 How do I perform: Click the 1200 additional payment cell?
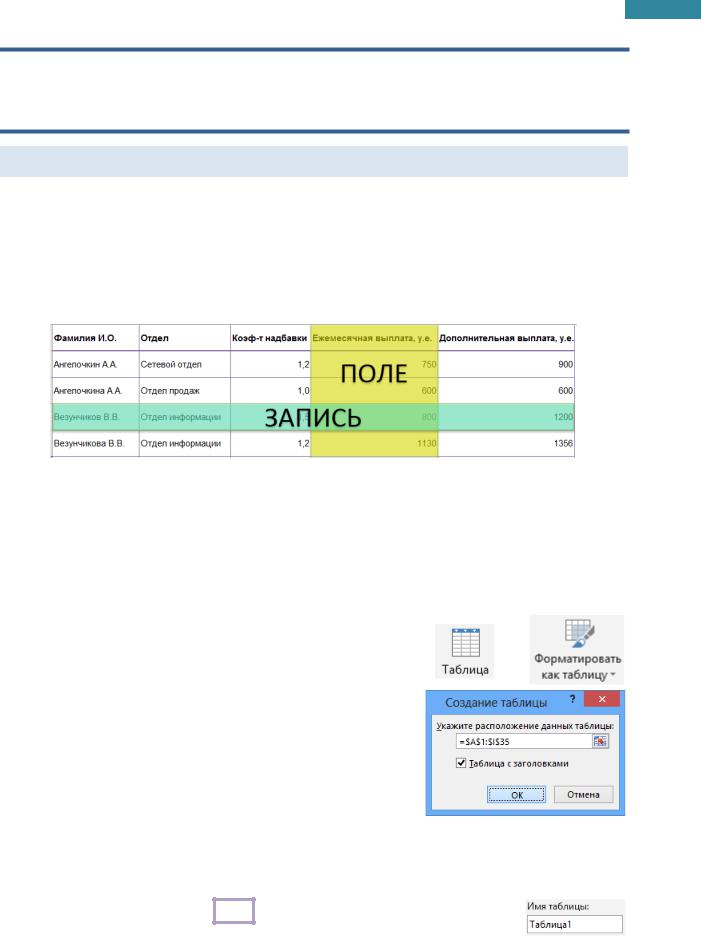[x=506, y=417]
